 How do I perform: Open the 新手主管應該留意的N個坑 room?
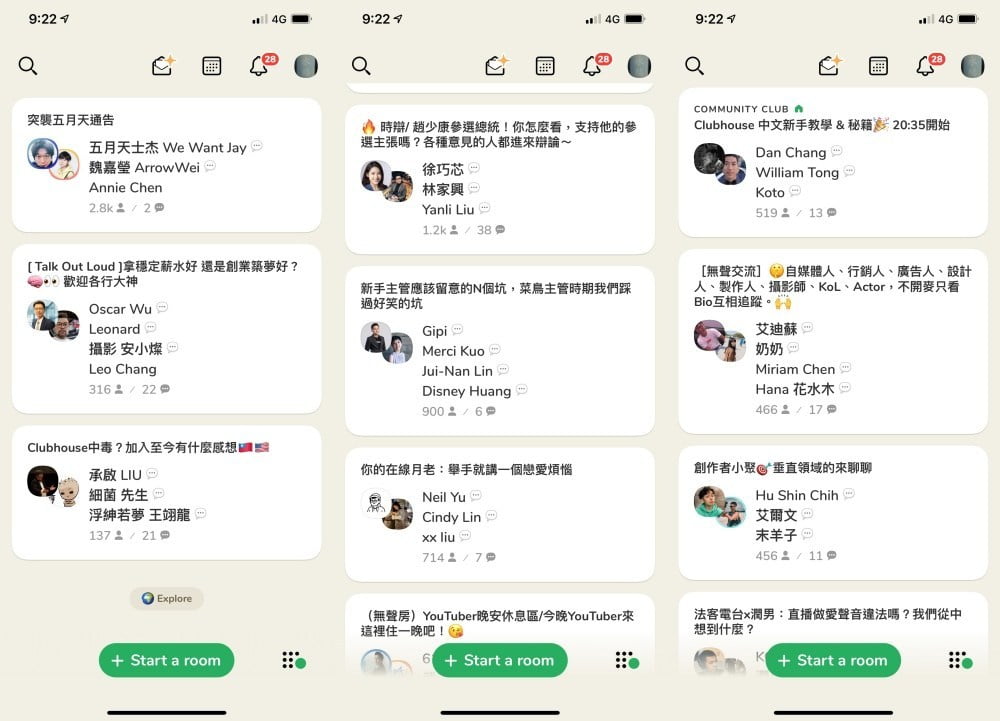tap(500, 351)
